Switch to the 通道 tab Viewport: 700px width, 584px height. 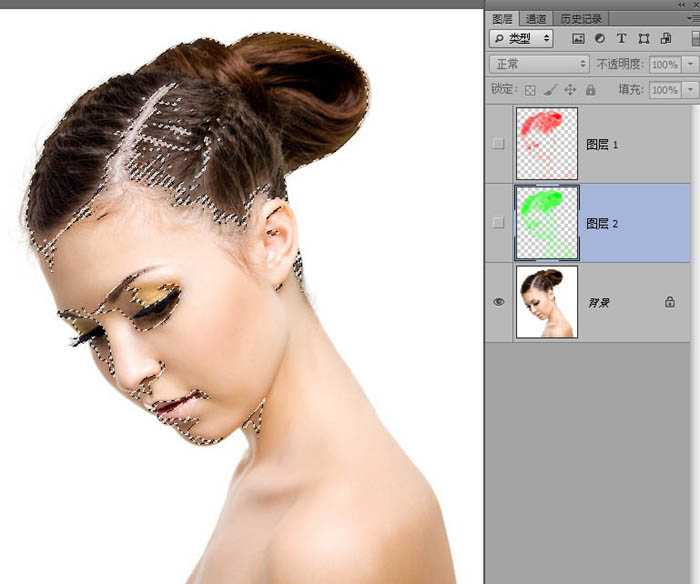(x=536, y=18)
